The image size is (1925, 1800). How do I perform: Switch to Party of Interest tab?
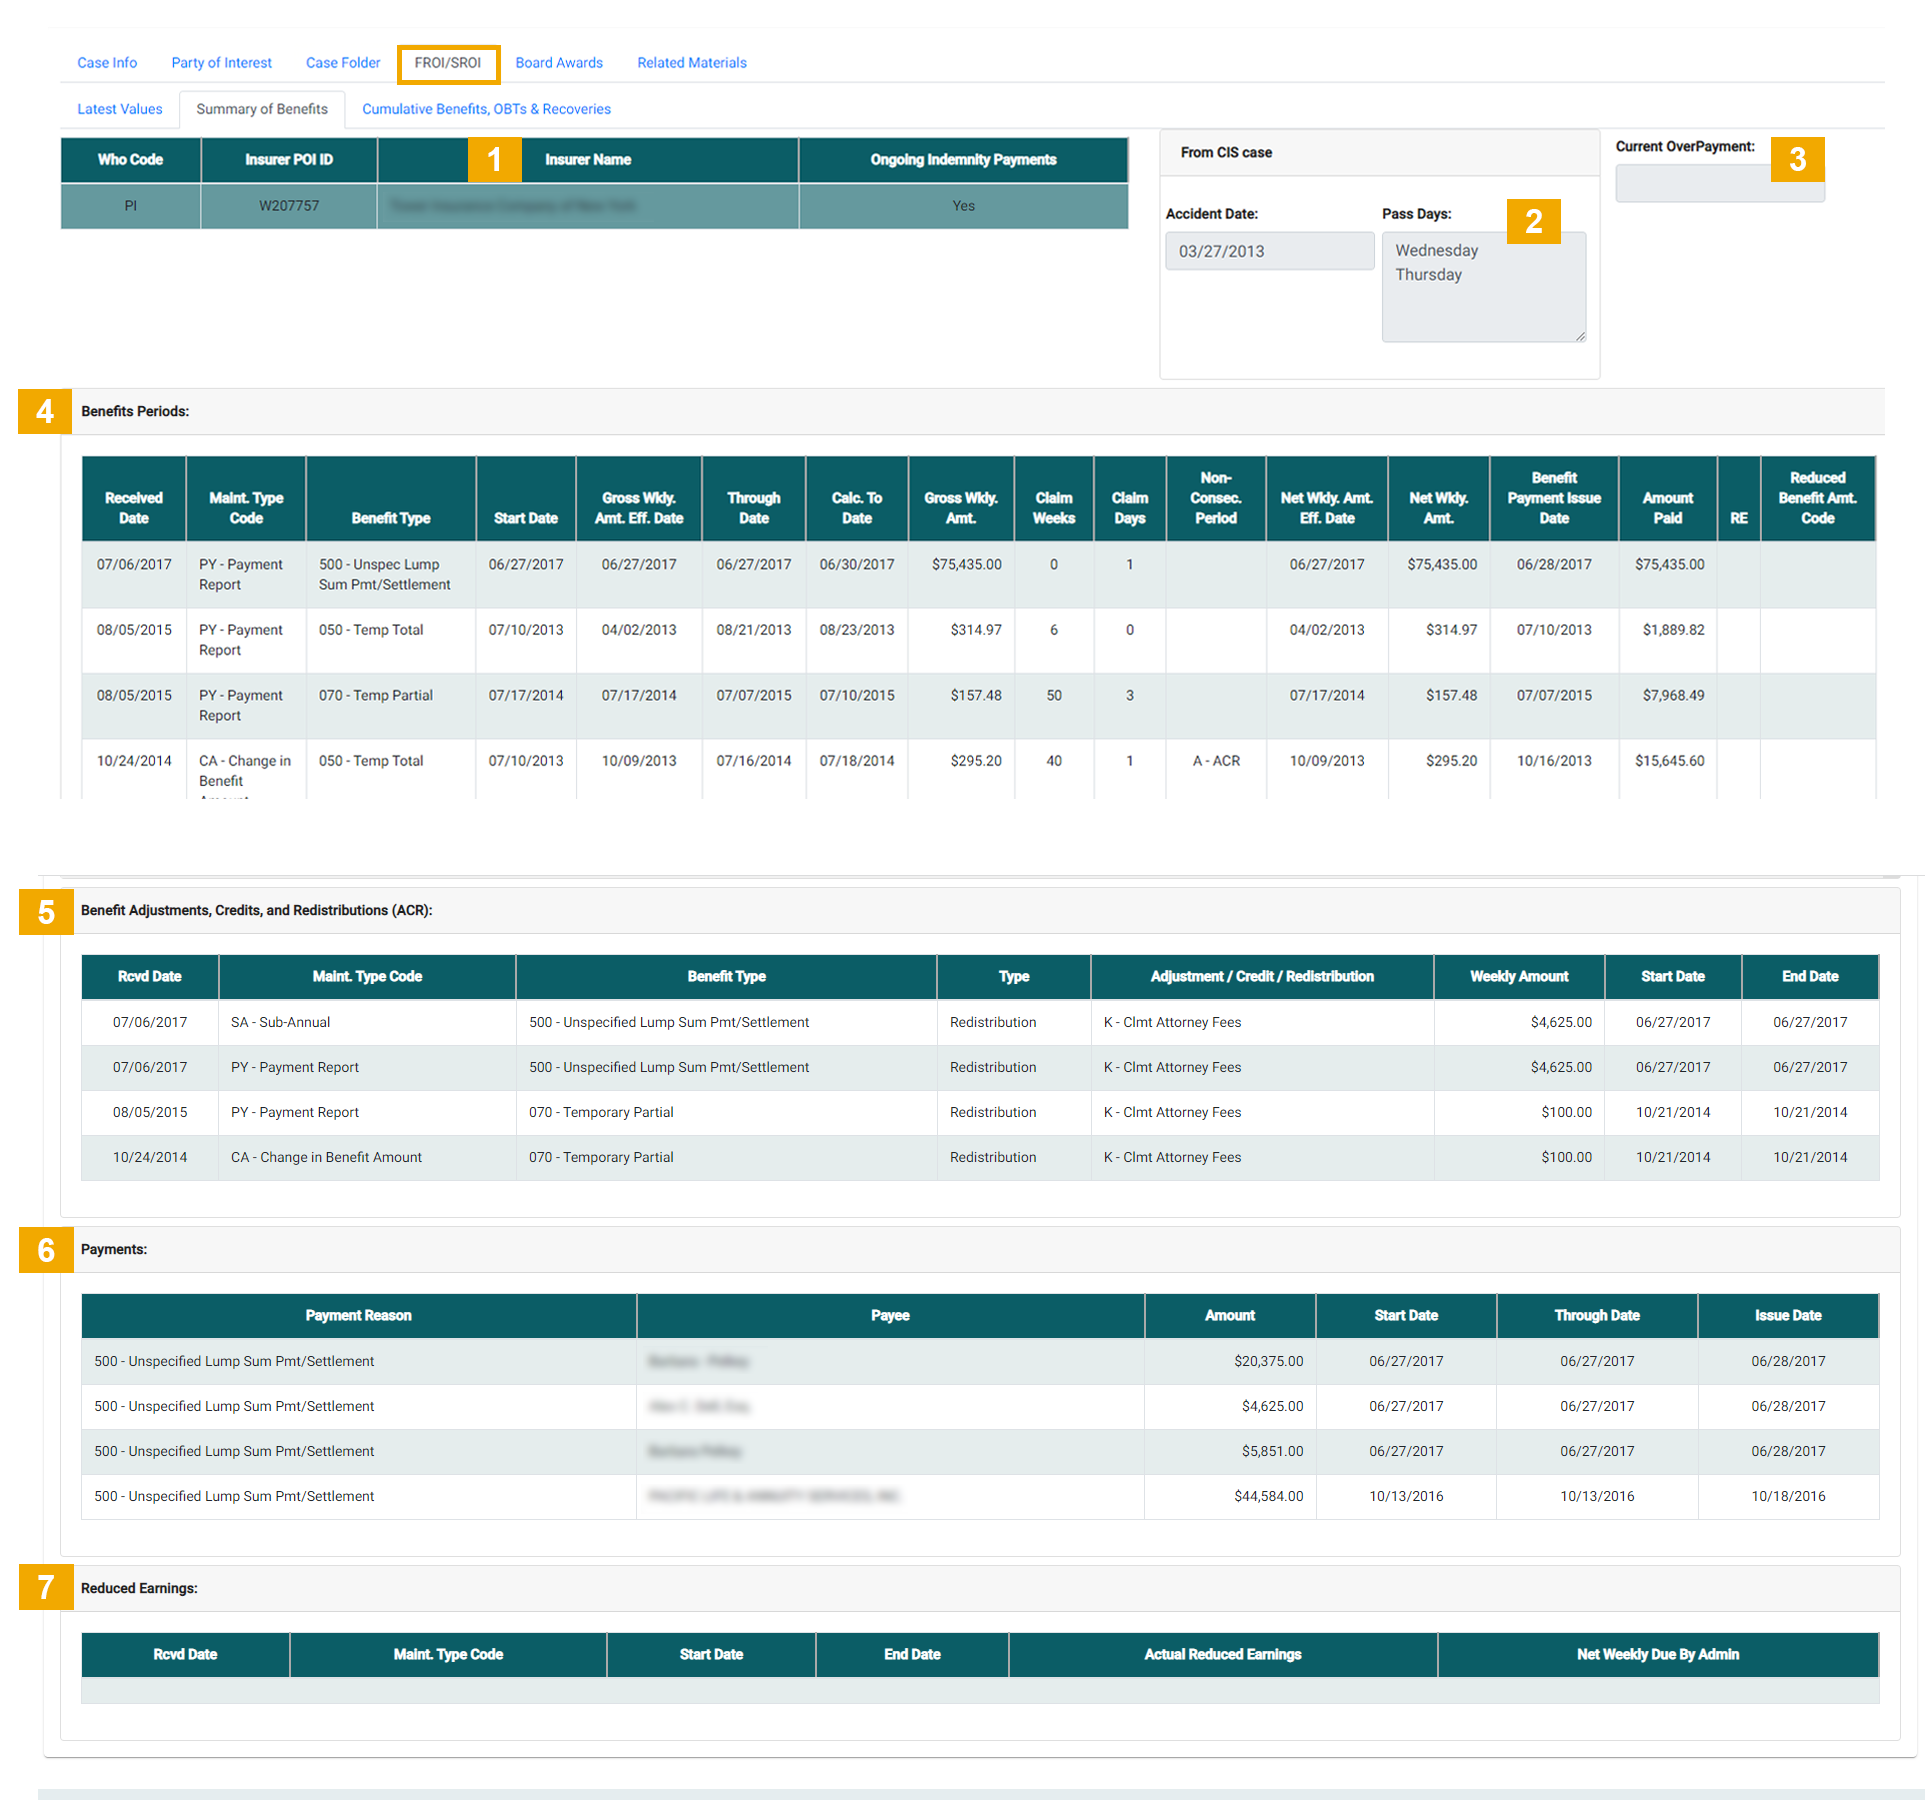[221, 63]
